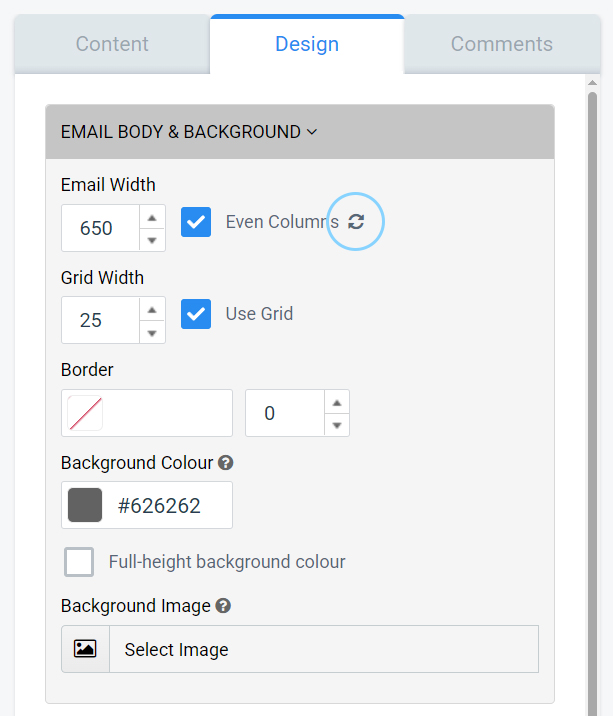This screenshot has width=613, height=716.
Task: Open the grey #626262 background colour swatch
Action: 85,505
